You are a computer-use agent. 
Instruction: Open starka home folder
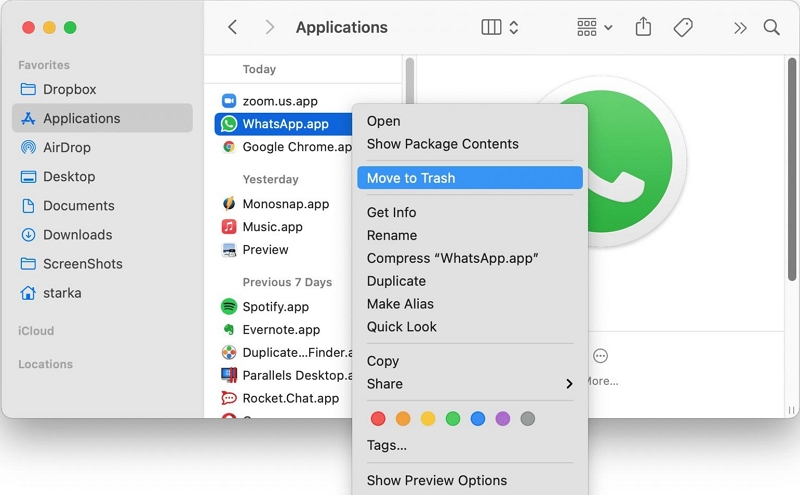[x=102, y=293]
